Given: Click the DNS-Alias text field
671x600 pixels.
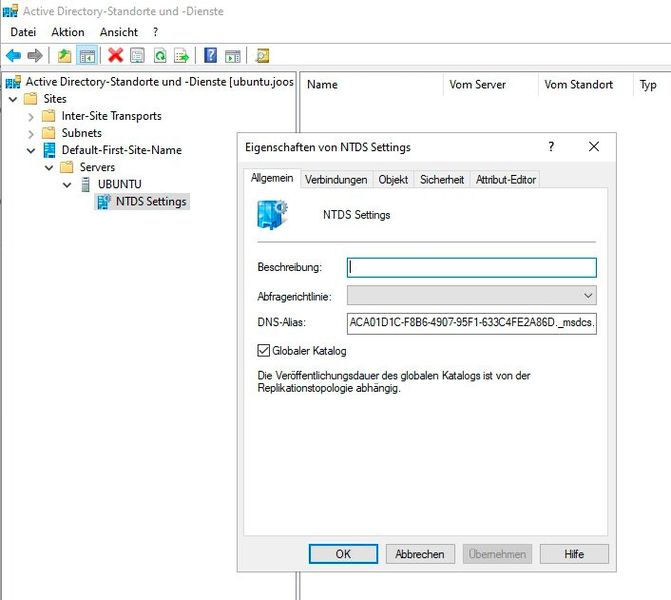Looking at the screenshot, I should point(472,323).
